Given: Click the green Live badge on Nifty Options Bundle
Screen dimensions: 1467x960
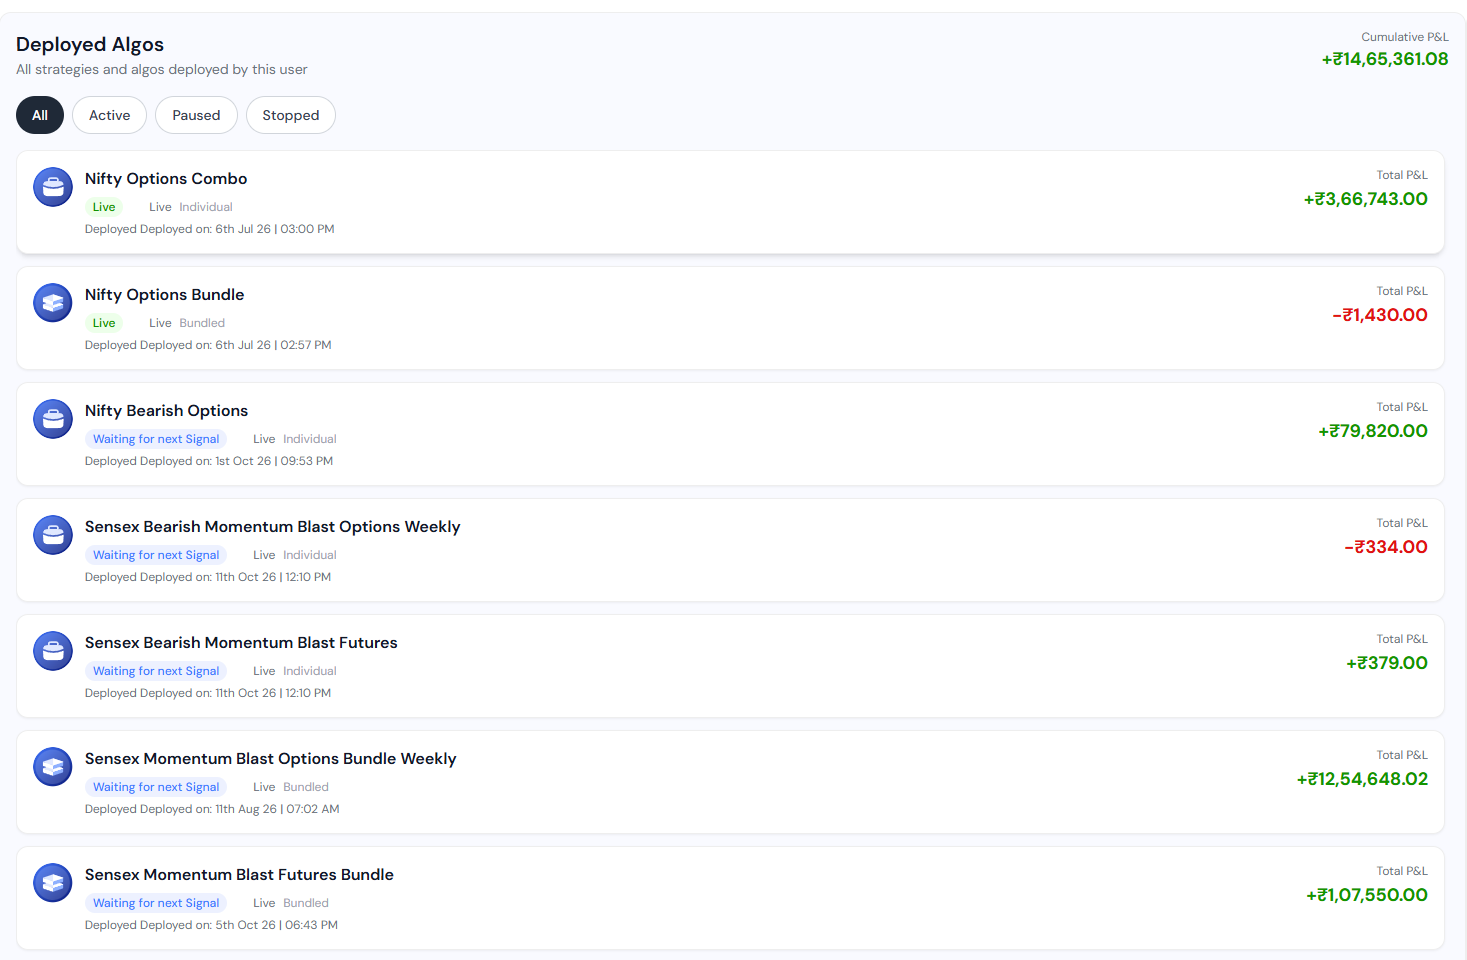Looking at the screenshot, I should tap(104, 323).
